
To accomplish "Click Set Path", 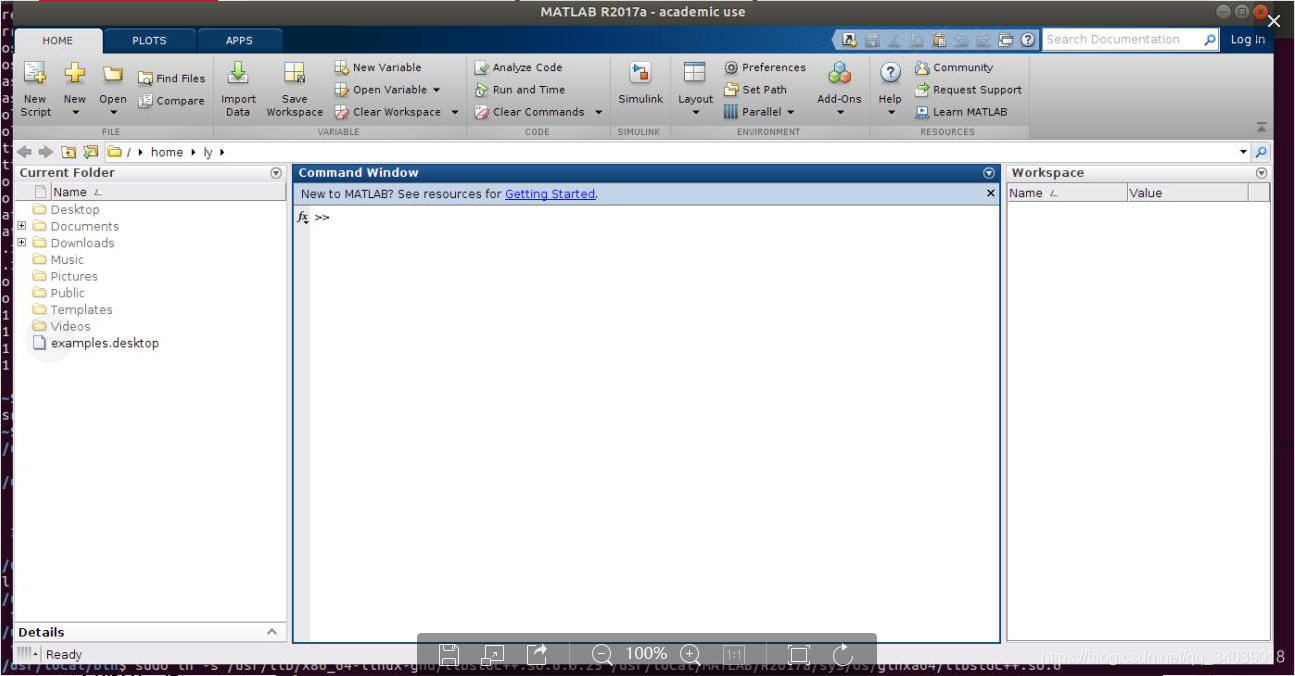I will tap(755, 90).
